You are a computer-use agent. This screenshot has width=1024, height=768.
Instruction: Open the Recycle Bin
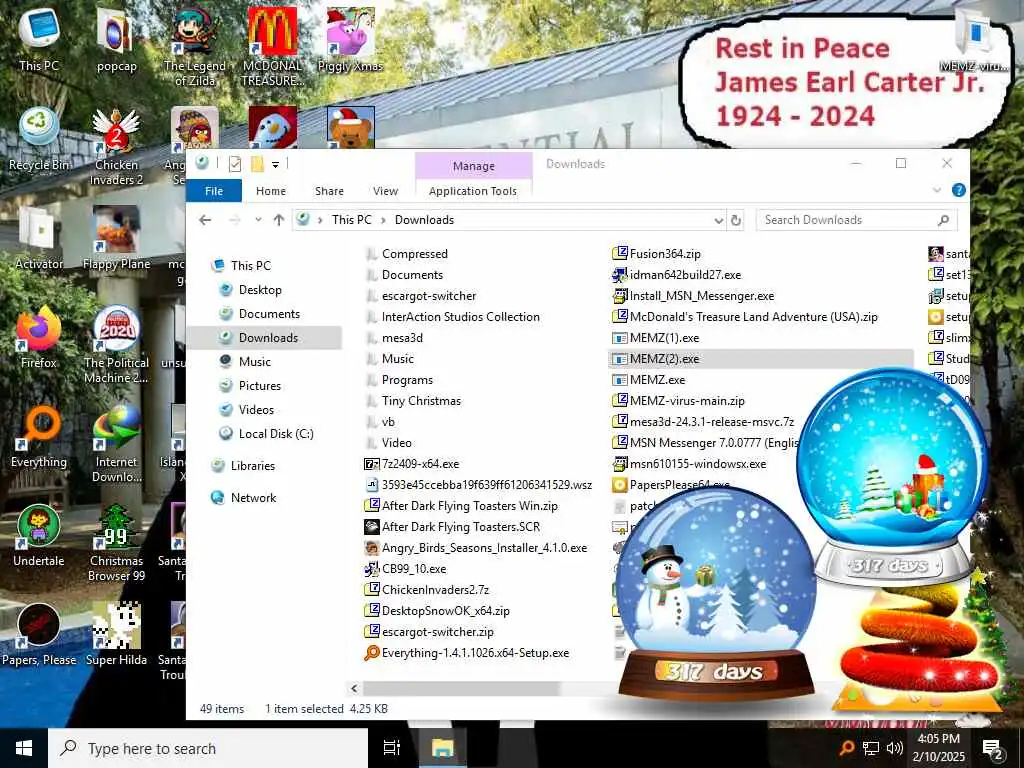tap(39, 138)
